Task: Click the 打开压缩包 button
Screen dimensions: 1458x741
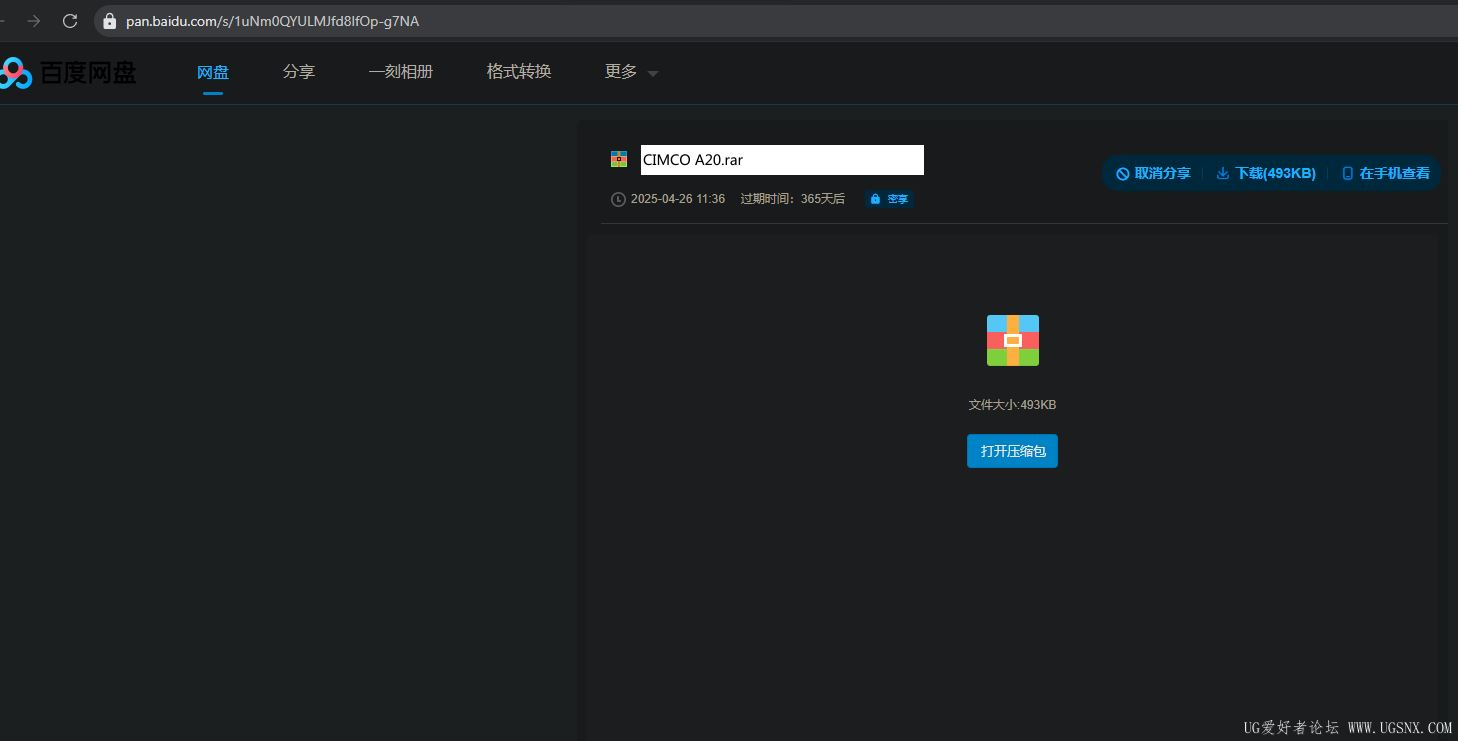Action: pyautogui.click(x=1012, y=451)
